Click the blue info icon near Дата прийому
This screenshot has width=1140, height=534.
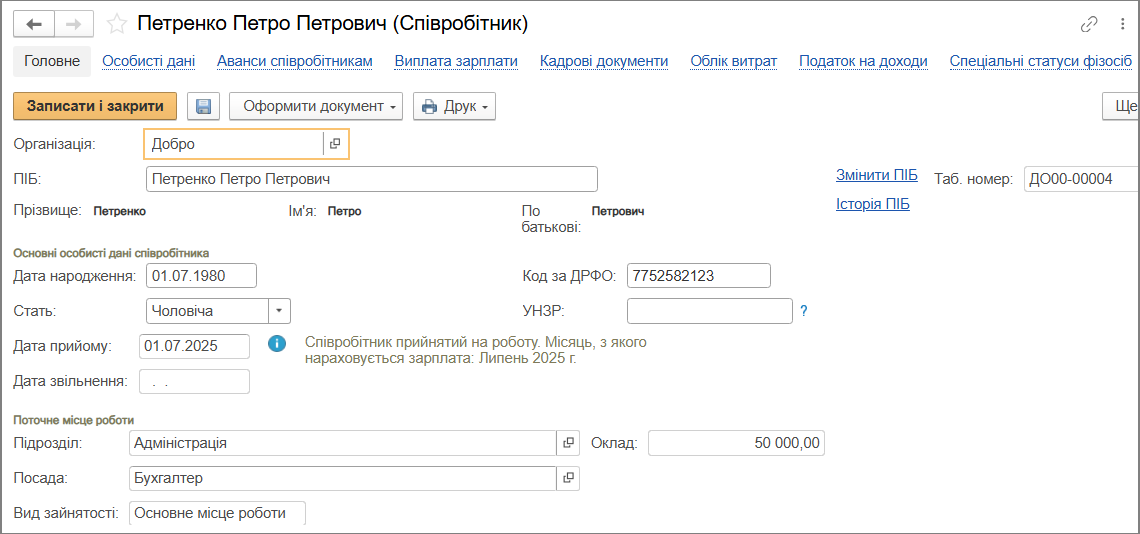click(x=277, y=343)
